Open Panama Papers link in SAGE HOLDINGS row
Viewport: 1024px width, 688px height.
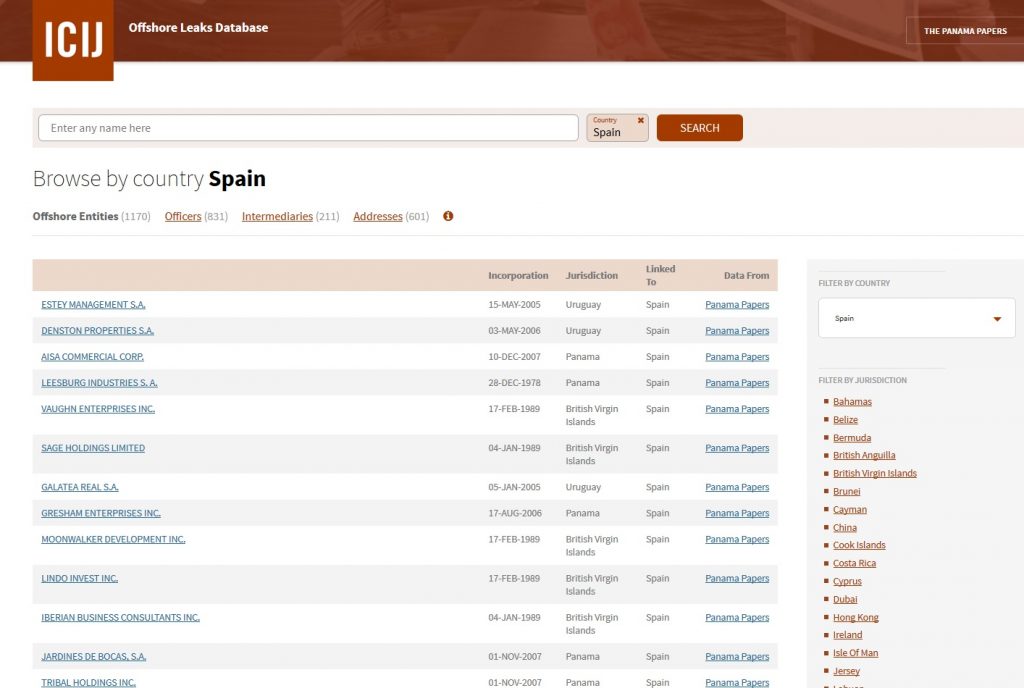point(737,448)
